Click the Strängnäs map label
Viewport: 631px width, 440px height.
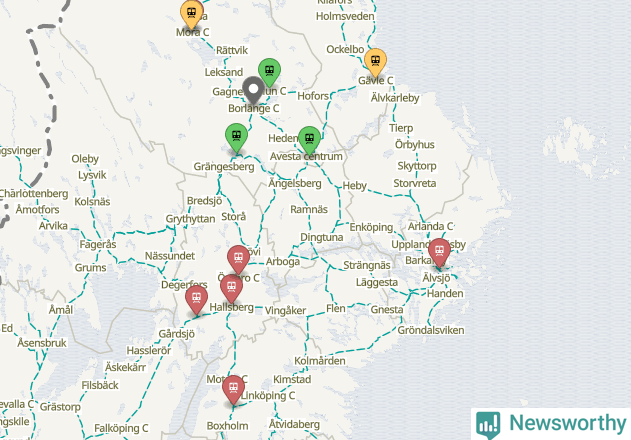click(x=367, y=266)
